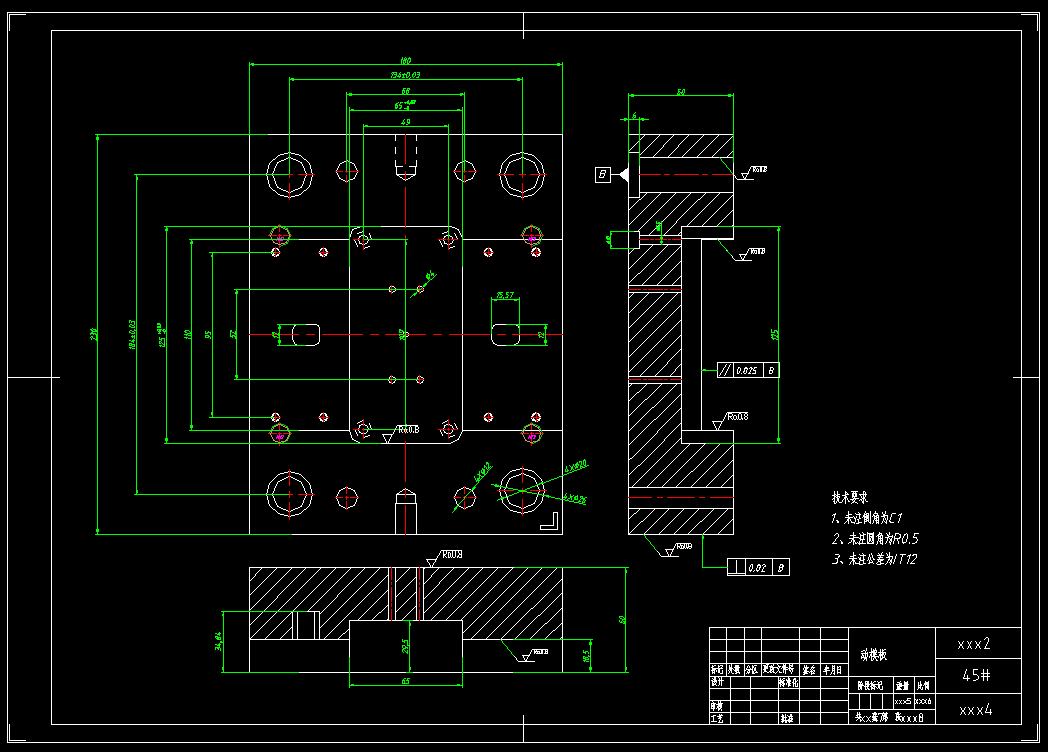Click the 标准化 cell in title block

point(789,682)
